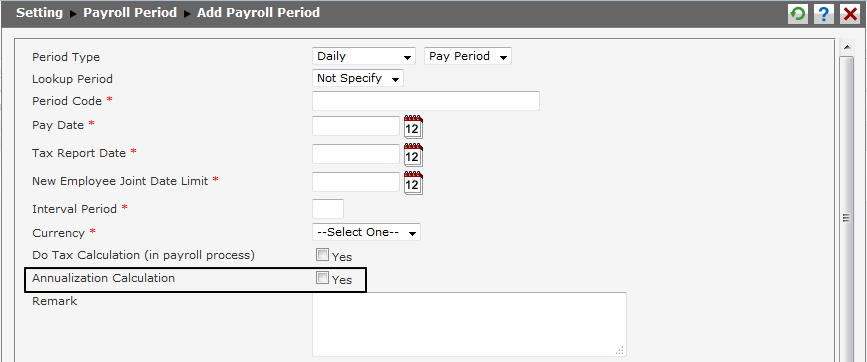Click Add Payroll Period breadcrumb title
Viewport: 867px width, 362px height.
coord(258,13)
